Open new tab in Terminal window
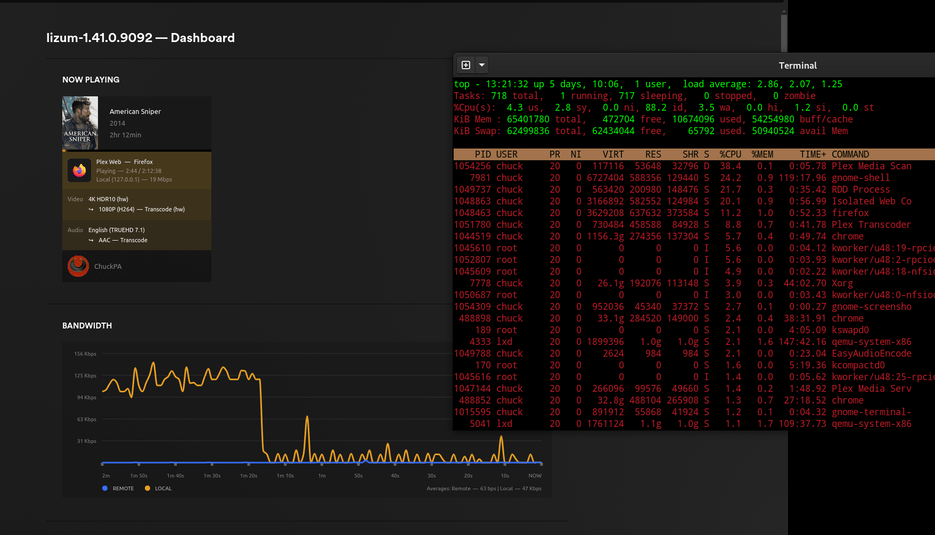935x535 pixels. click(x=466, y=65)
